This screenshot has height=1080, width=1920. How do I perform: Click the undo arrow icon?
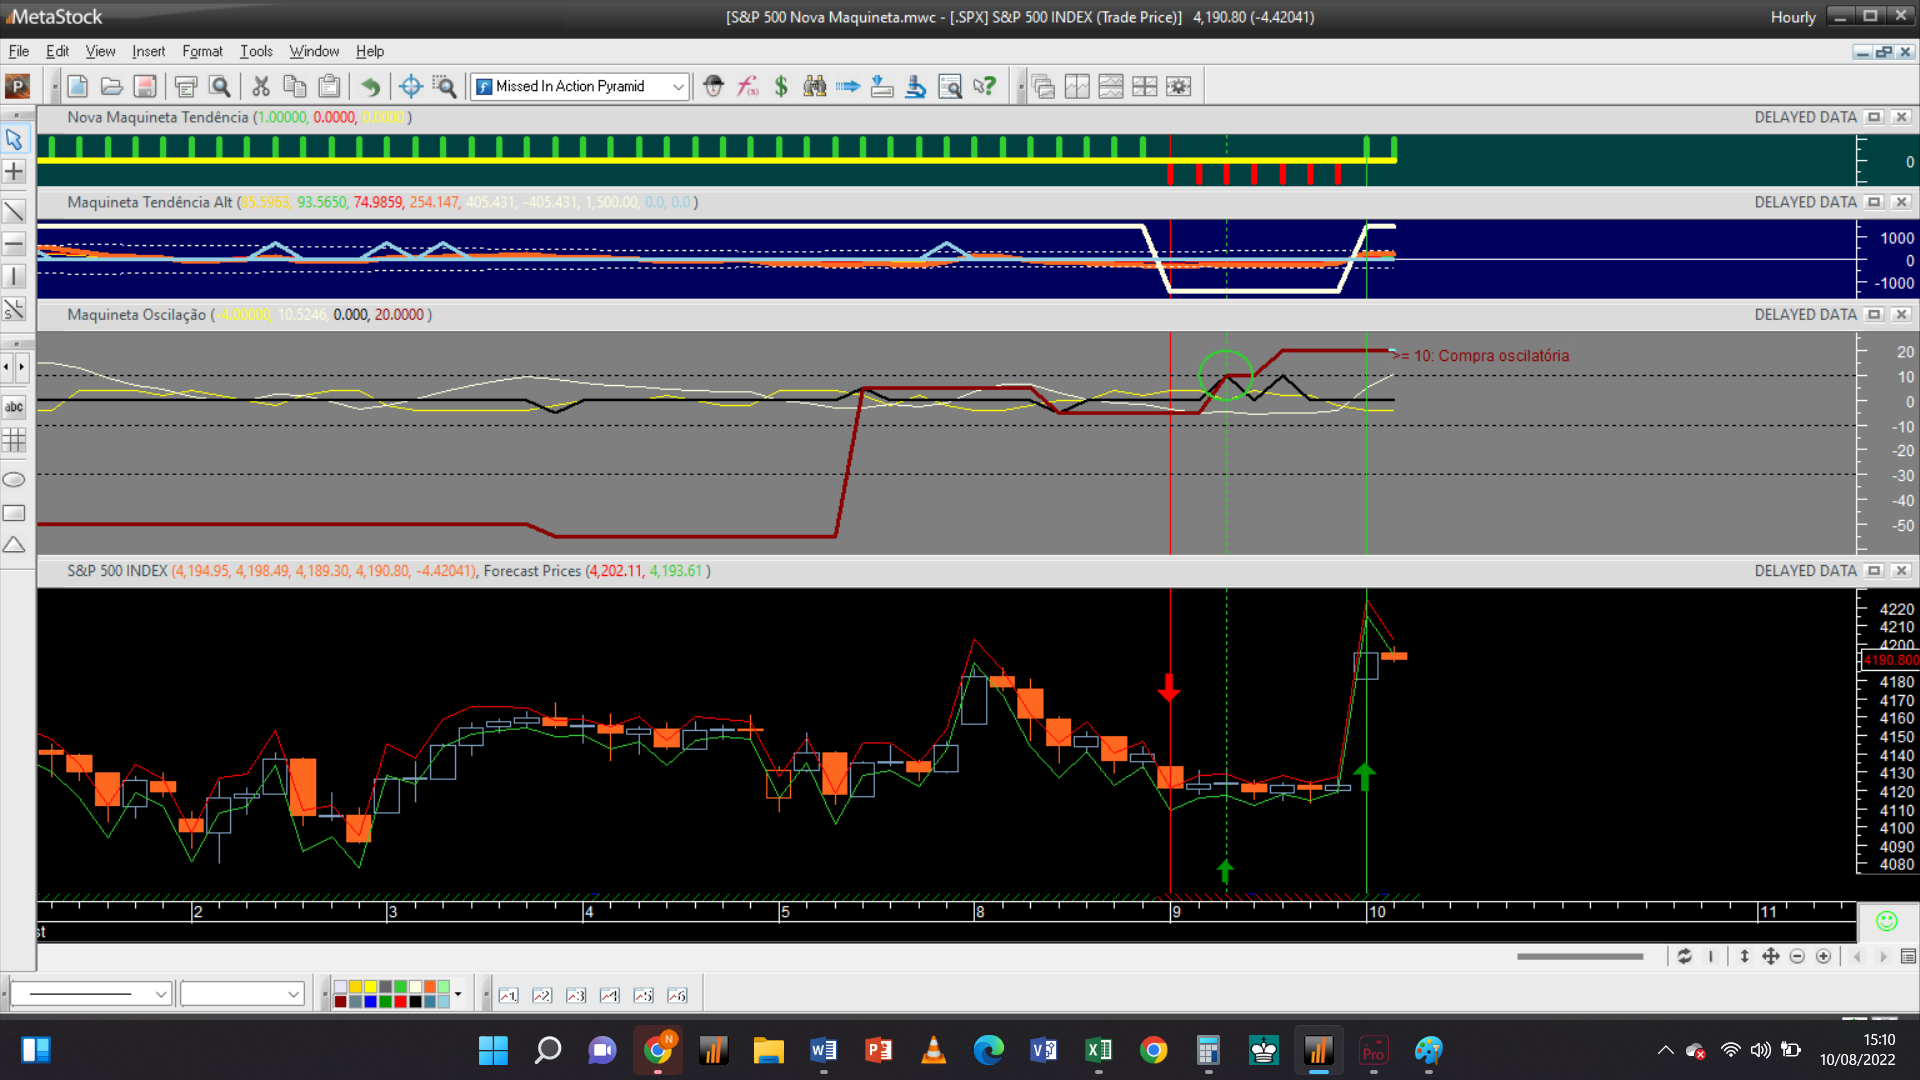pyautogui.click(x=370, y=87)
